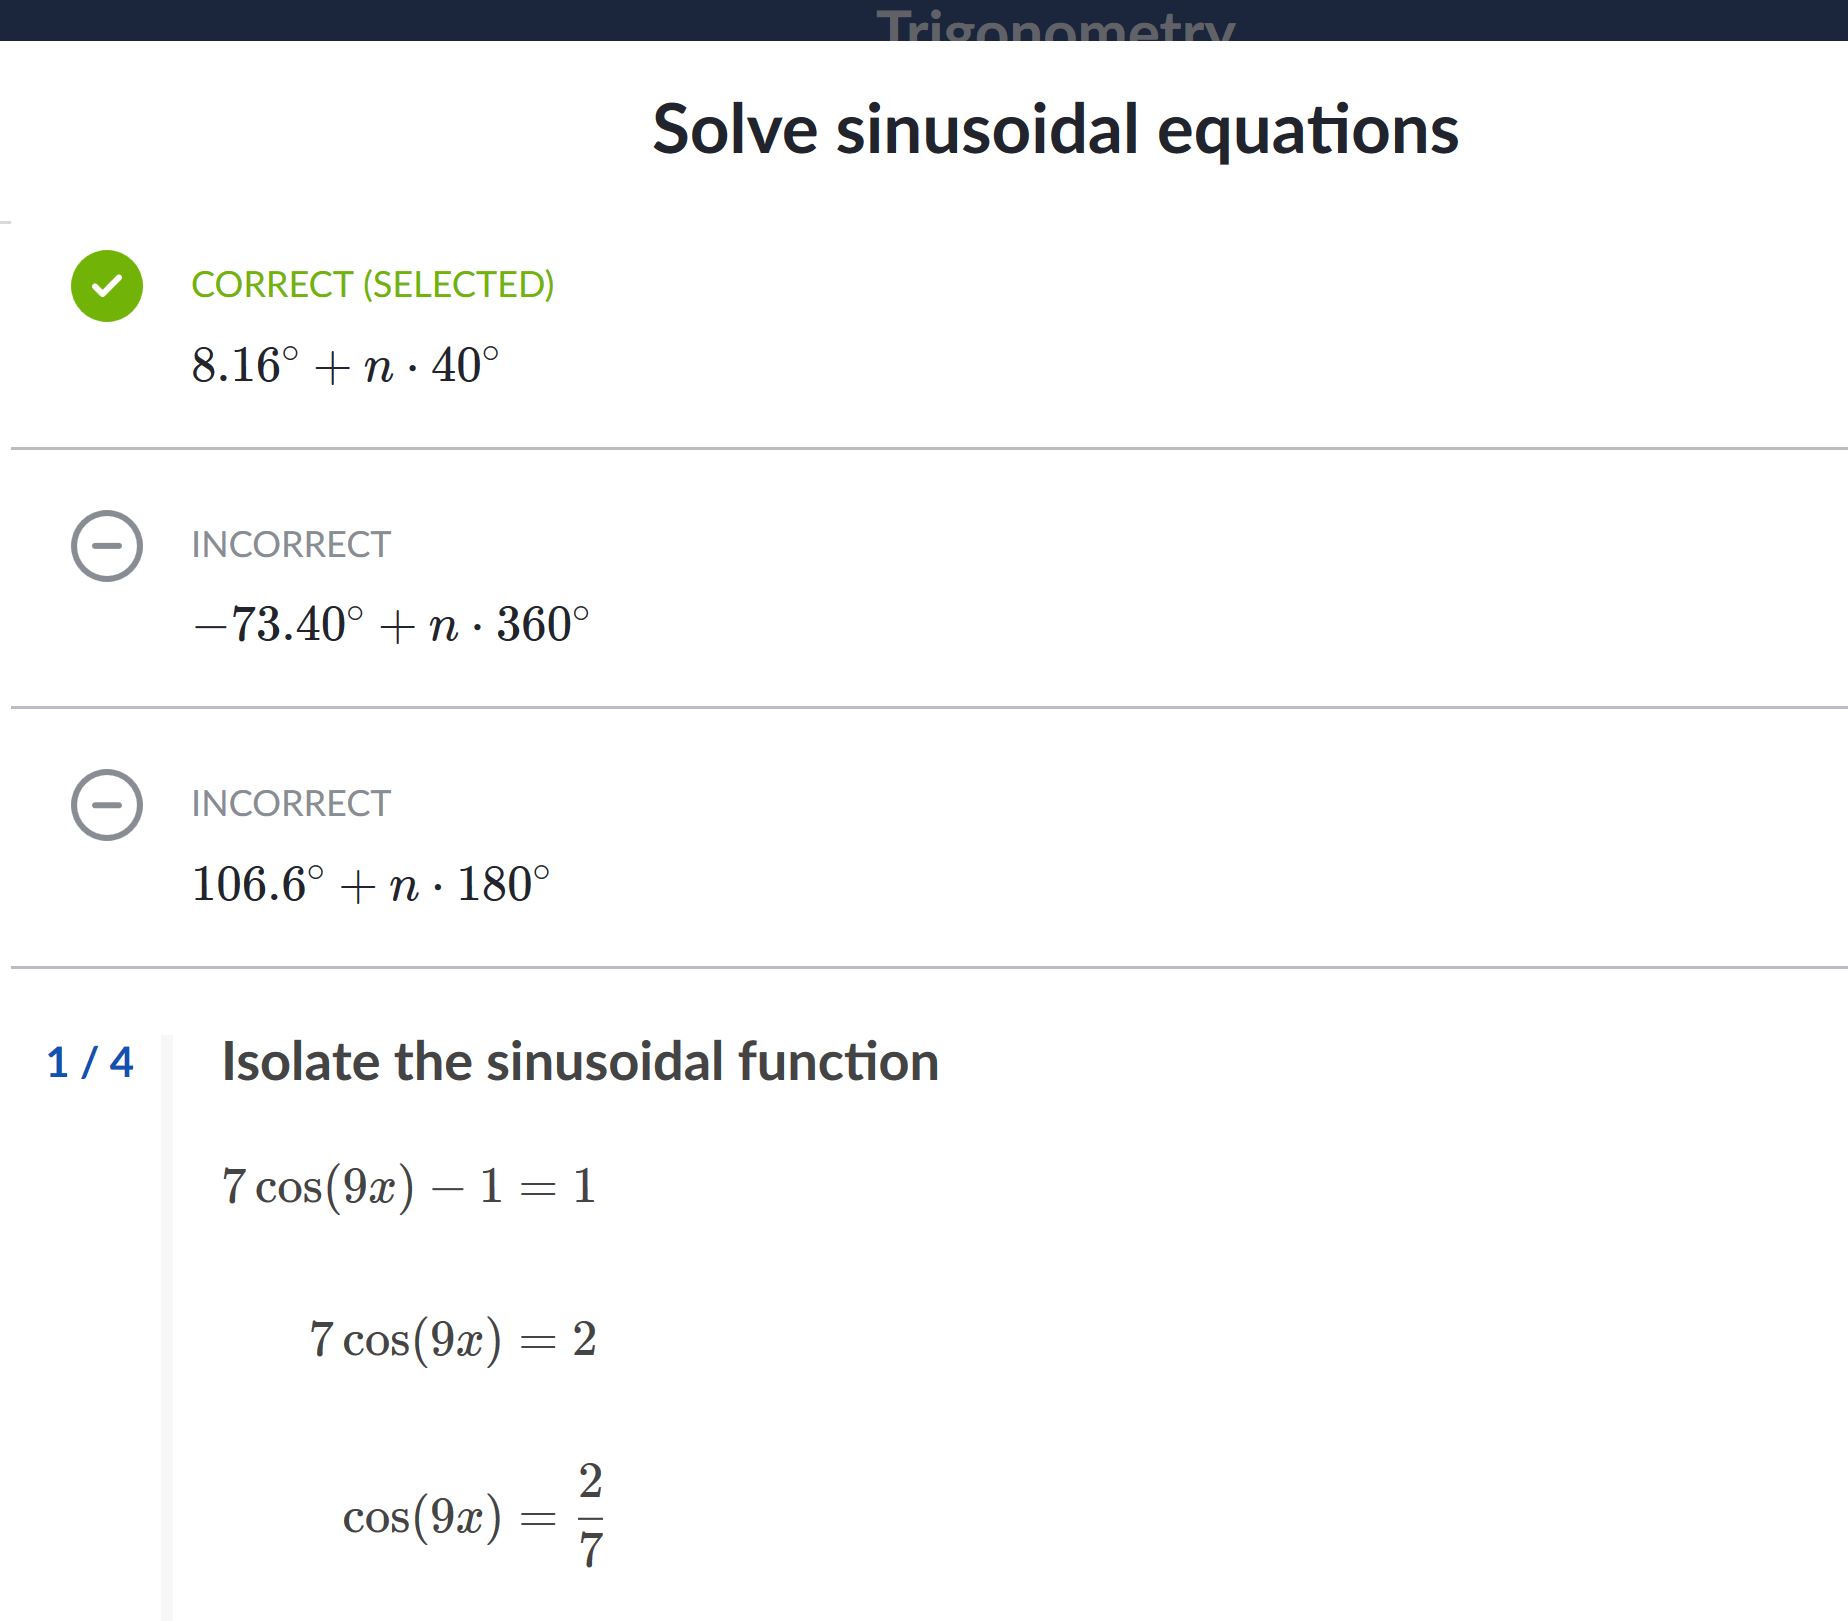Click the fraction 2/7 in final equation
This screenshot has width=1848, height=1621.
(591, 1515)
